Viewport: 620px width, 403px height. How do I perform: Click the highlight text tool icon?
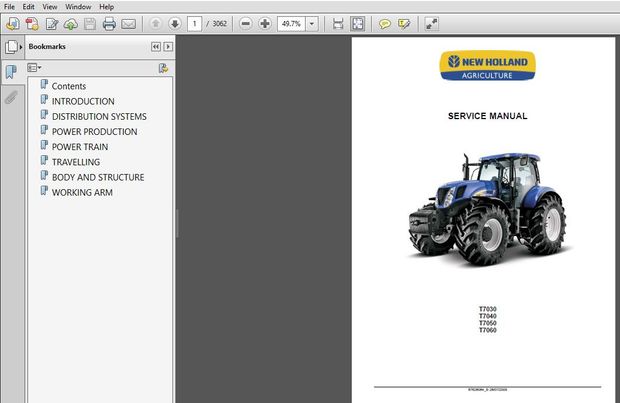click(404, 24)
